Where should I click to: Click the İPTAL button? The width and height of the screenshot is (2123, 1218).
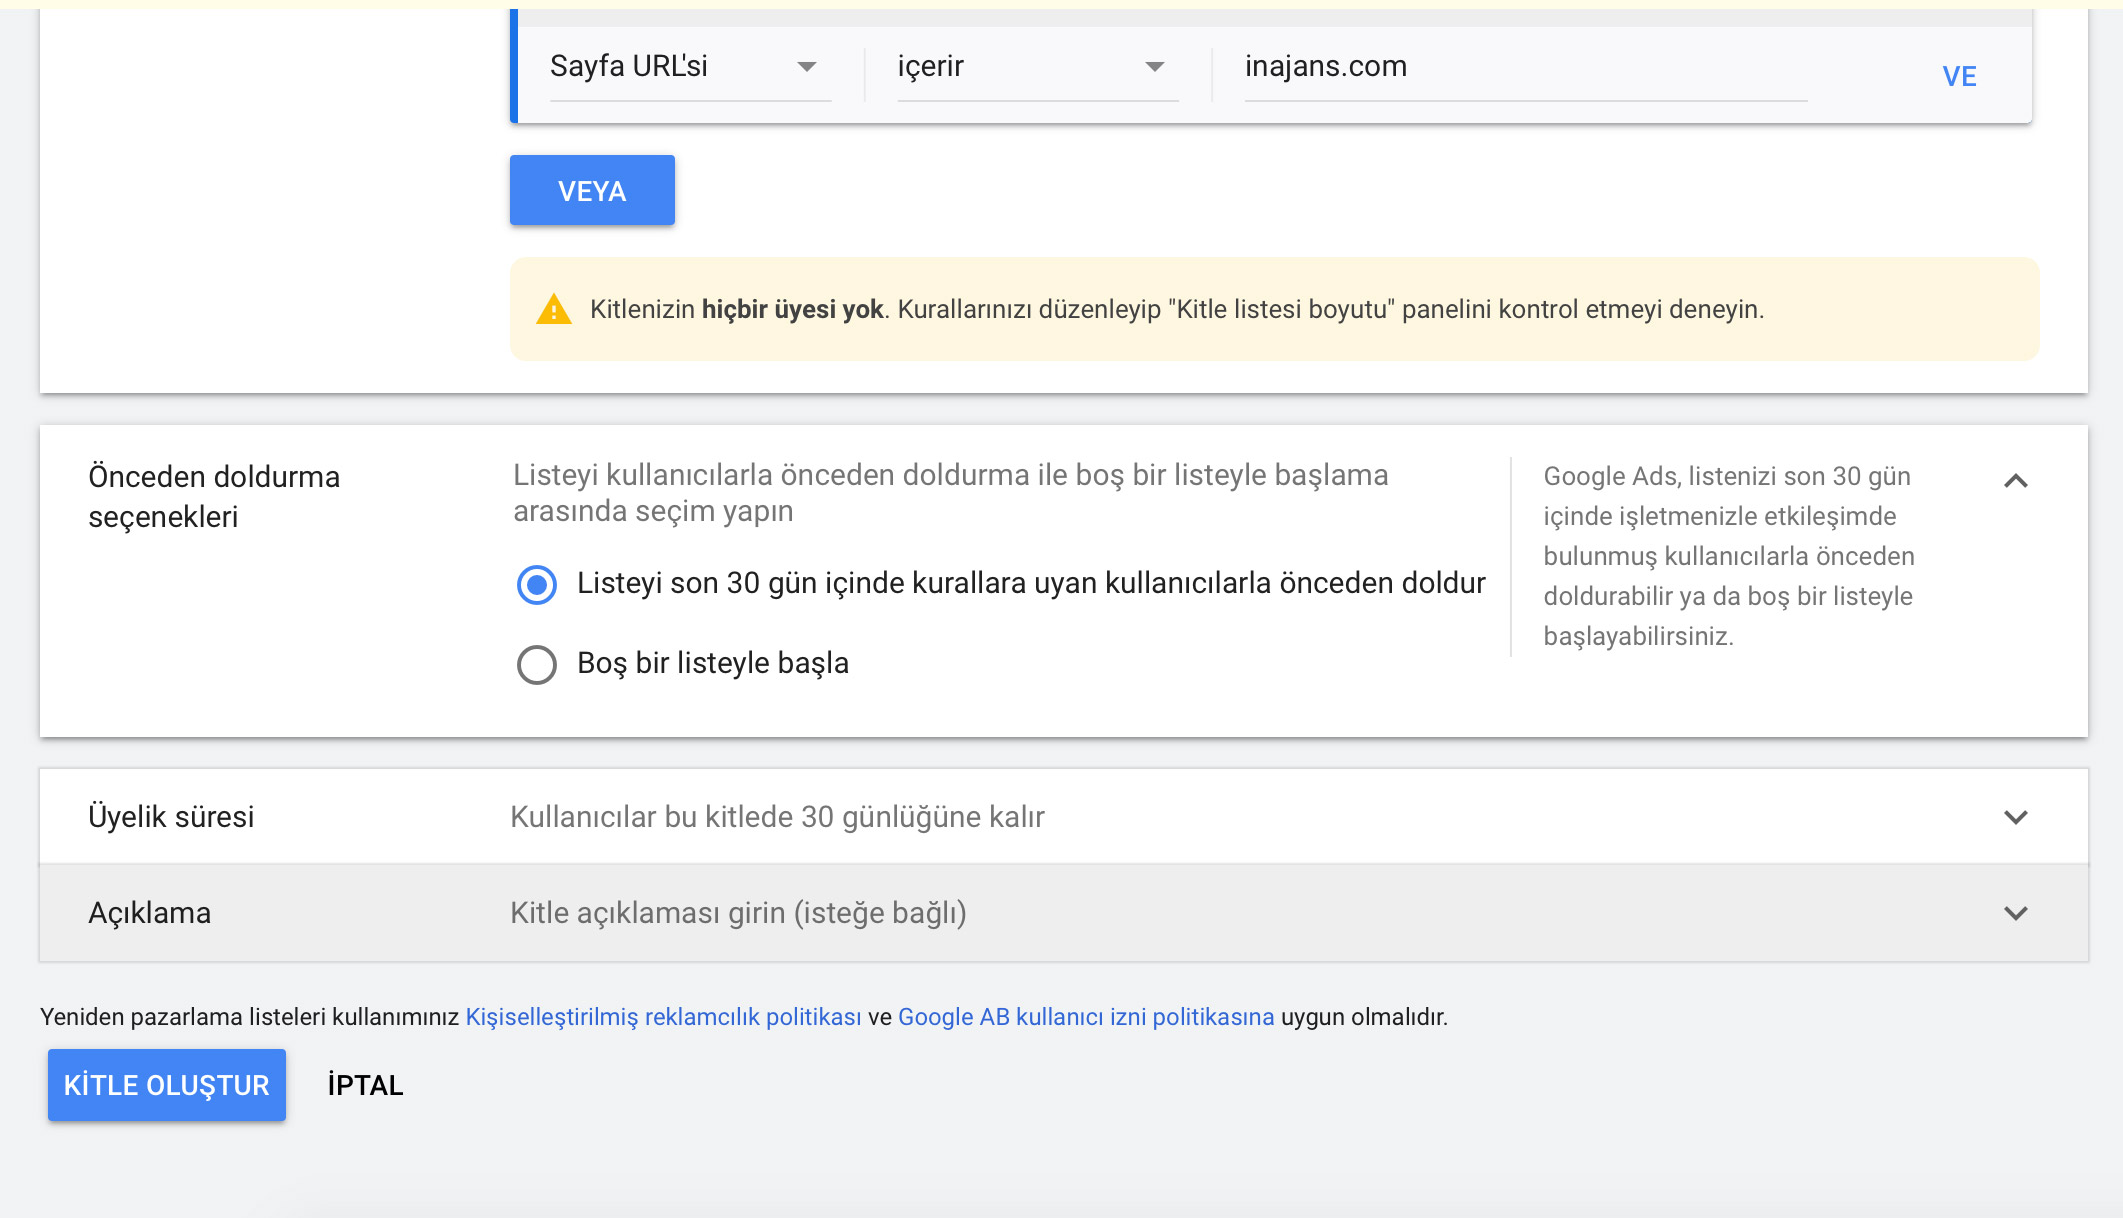point(365,1085)
